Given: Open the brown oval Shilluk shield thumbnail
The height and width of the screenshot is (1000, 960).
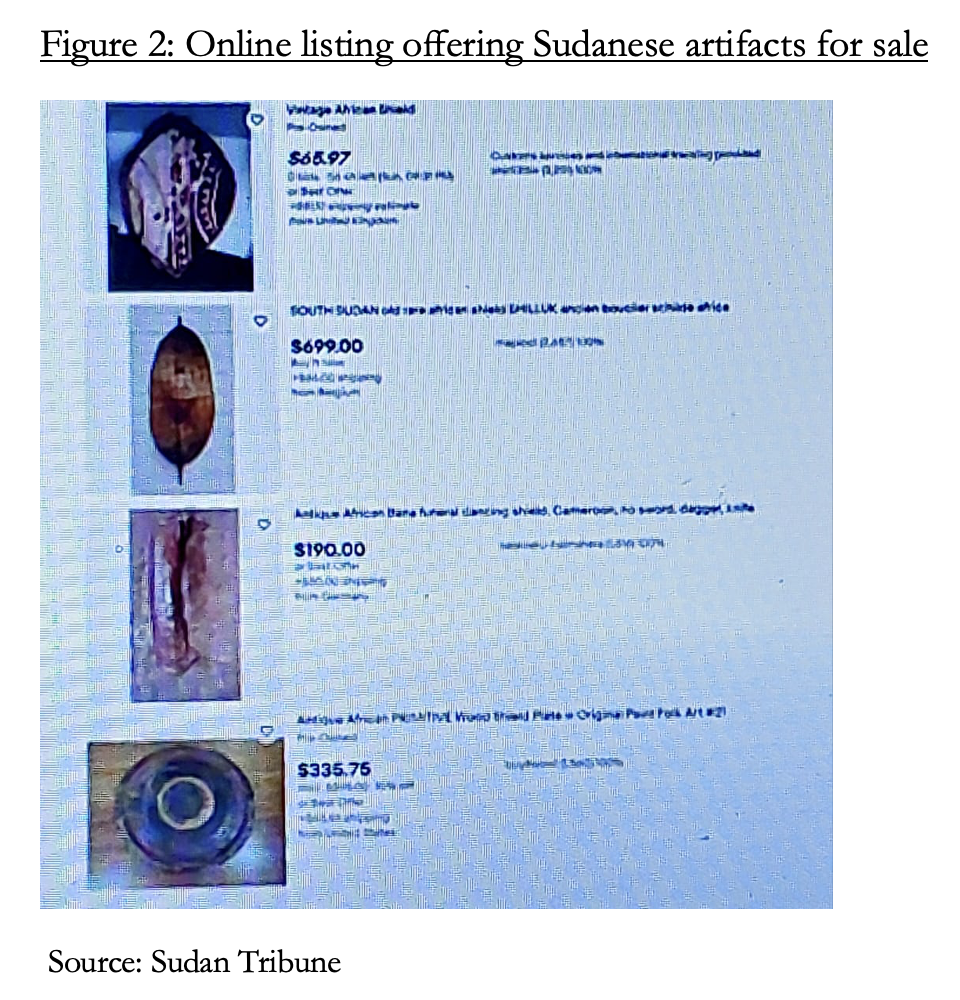Looking at the screenshot, I should click(182, 399).
